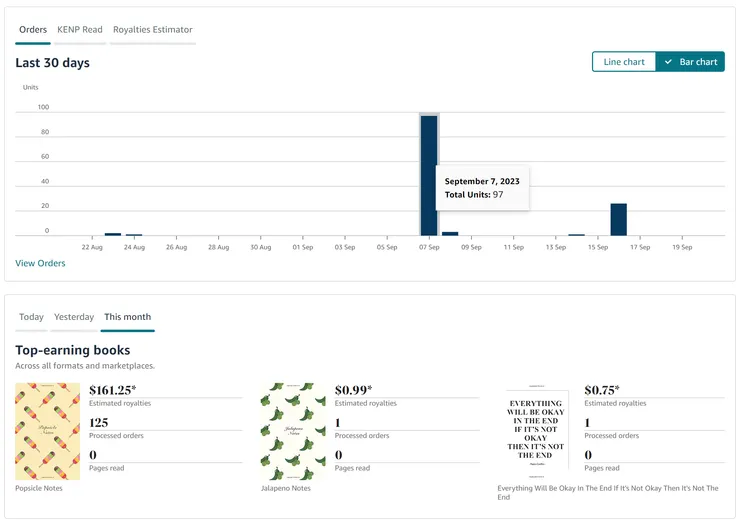Open the KENP Read tab
The image size is (740, 521).
tap(80, 30)
